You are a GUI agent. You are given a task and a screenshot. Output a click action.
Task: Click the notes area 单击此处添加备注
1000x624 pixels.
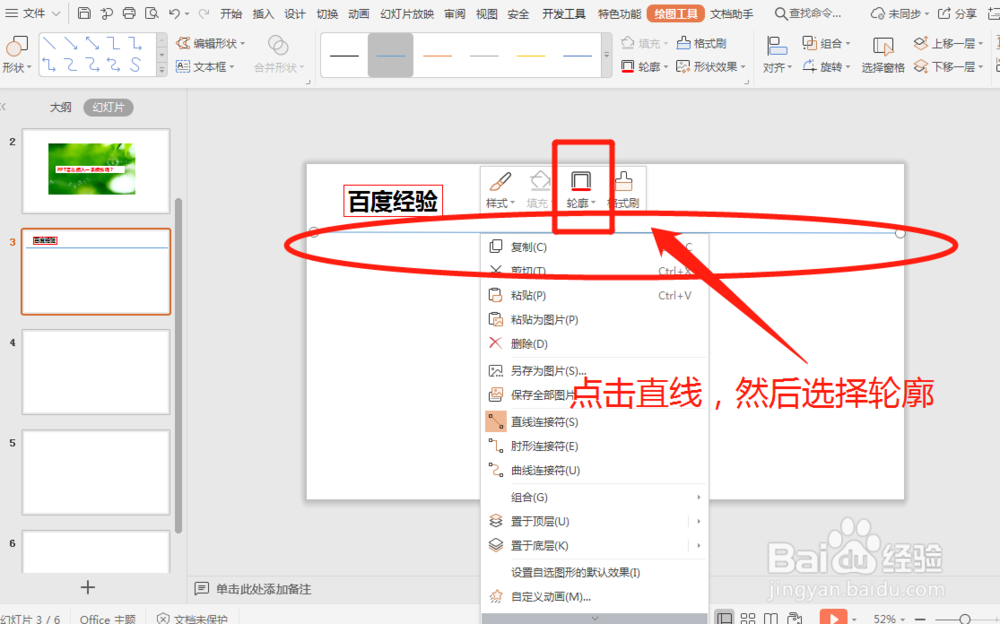click(x=263, y=589)
